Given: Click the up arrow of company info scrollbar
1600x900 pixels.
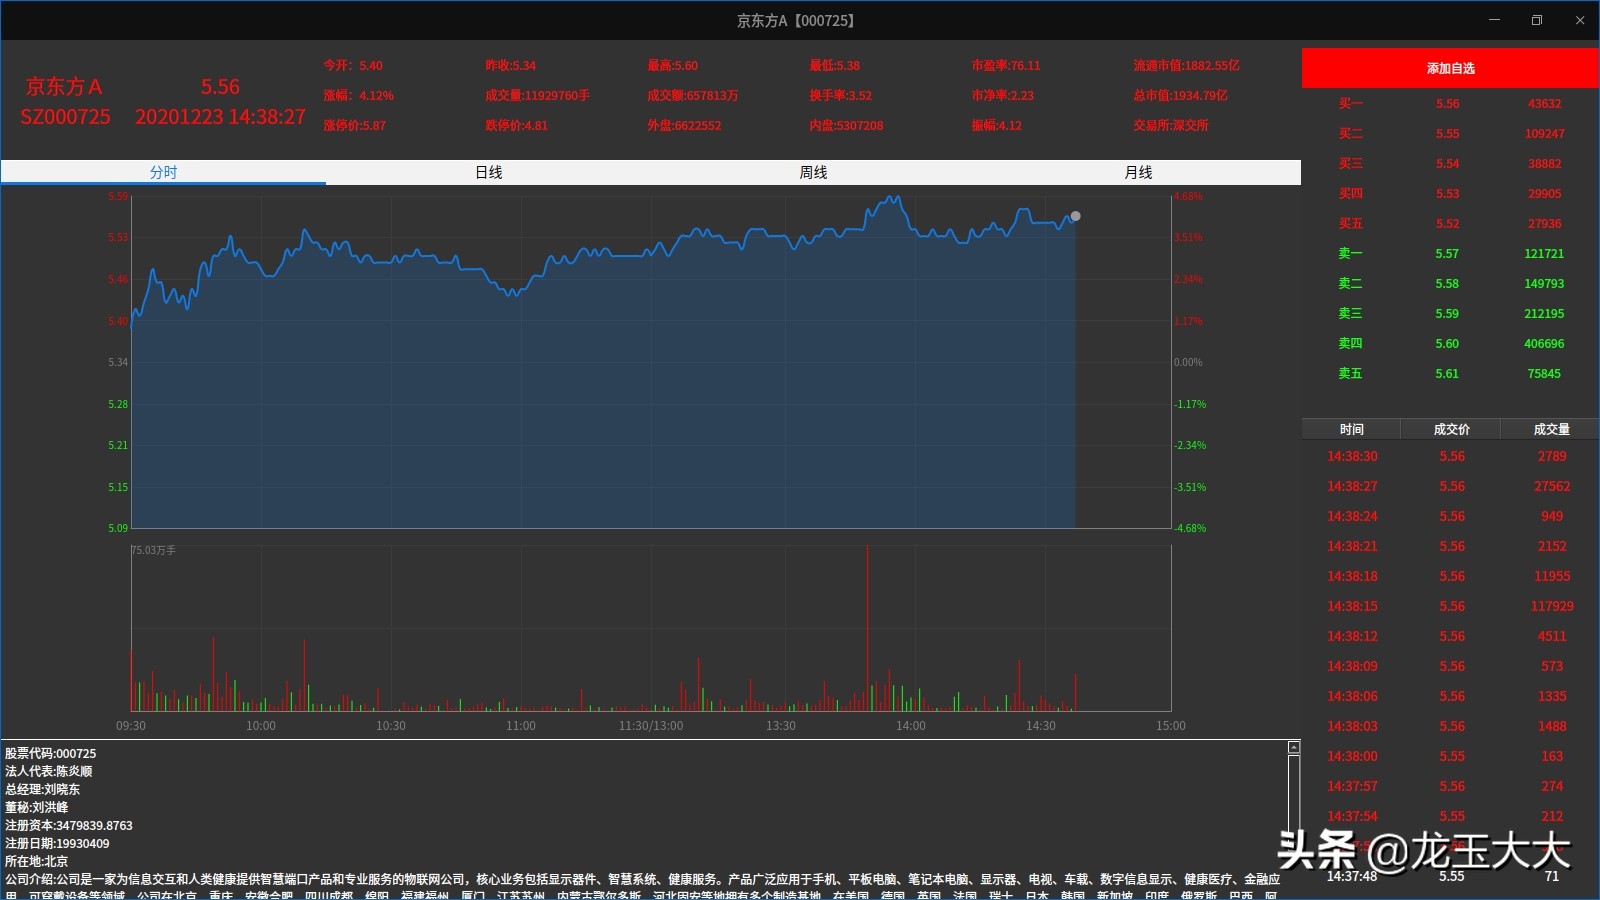Looking at the screenshot, I should pyautogui.click(x=1293, y=747).
